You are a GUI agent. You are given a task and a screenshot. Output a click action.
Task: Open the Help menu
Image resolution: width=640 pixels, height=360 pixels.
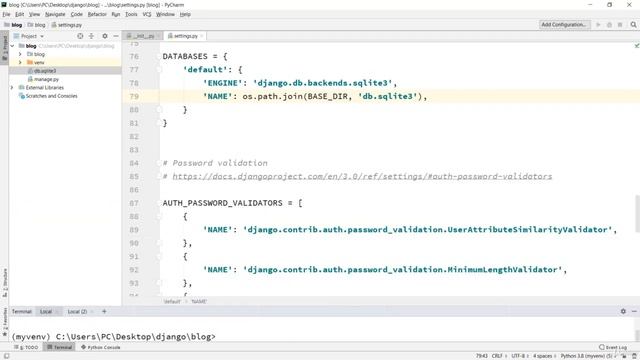coord(185,14)
